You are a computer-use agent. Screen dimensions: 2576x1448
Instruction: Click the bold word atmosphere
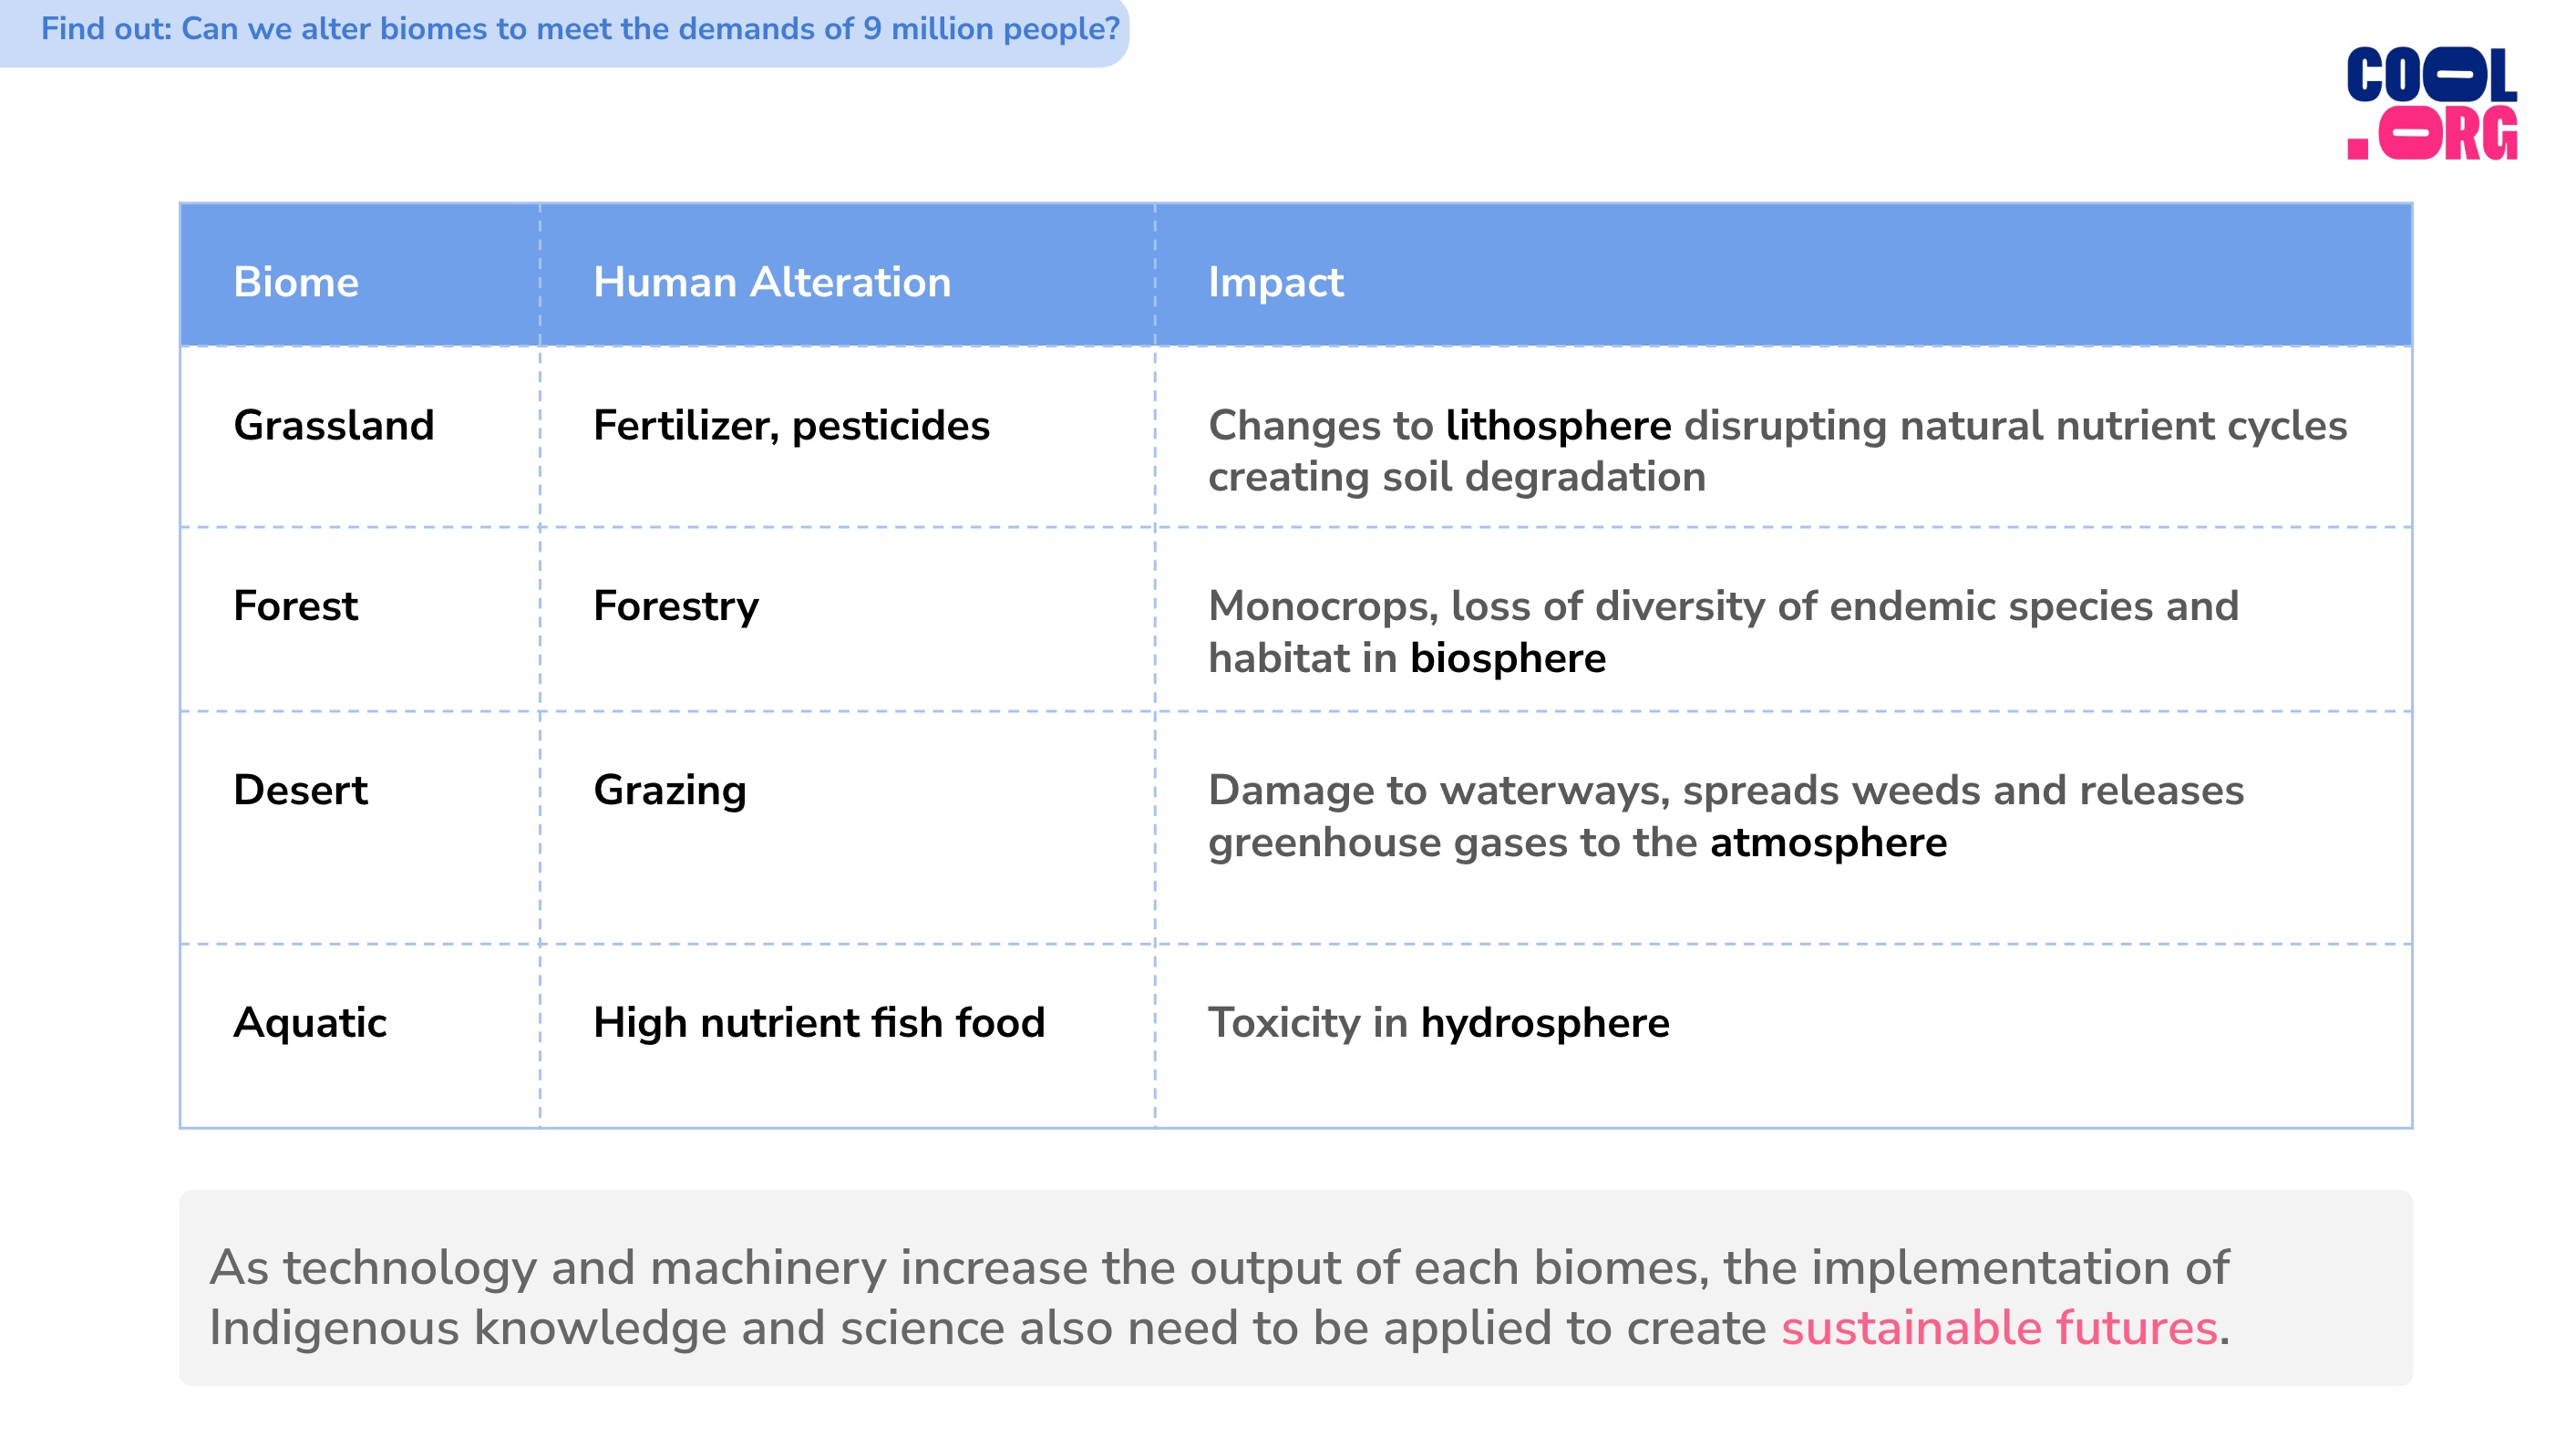click(1828, 843)
